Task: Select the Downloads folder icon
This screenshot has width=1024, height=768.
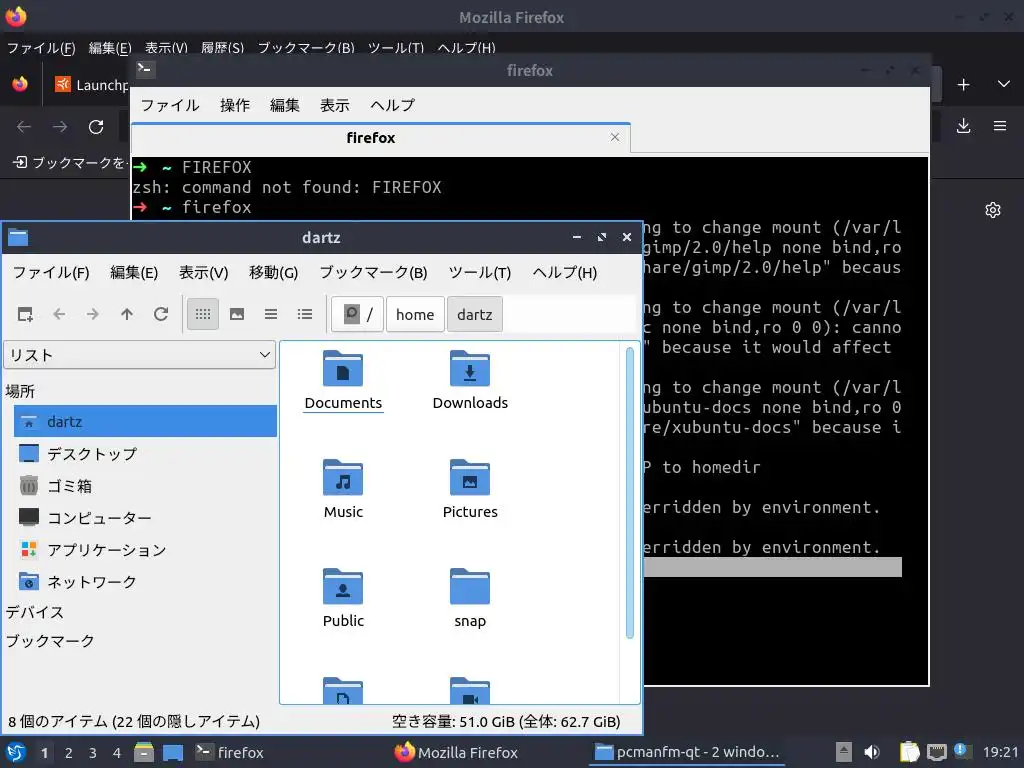Action: 470,370
